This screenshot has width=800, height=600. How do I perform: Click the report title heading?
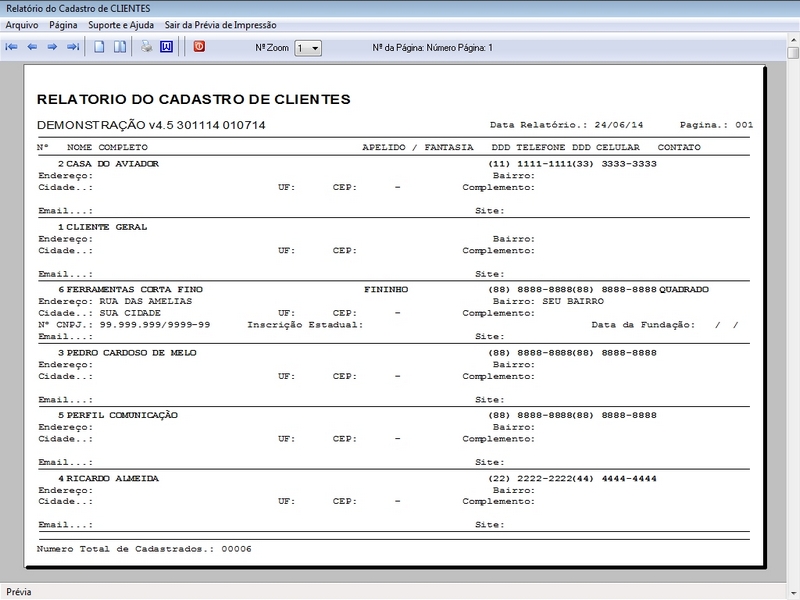193,100
